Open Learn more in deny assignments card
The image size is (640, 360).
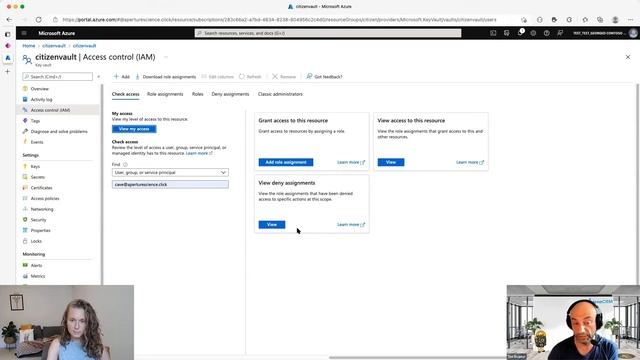351,224
